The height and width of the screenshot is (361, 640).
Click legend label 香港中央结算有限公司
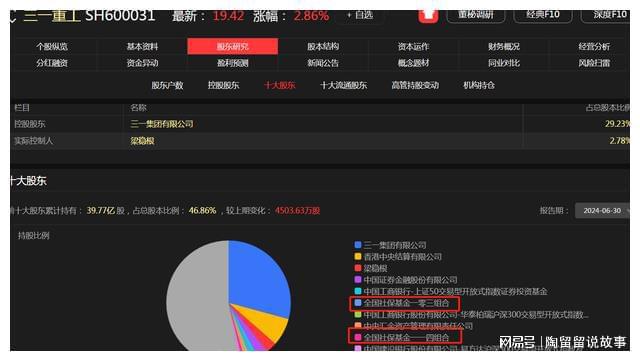pyautogui.click(x=402, y=256)
